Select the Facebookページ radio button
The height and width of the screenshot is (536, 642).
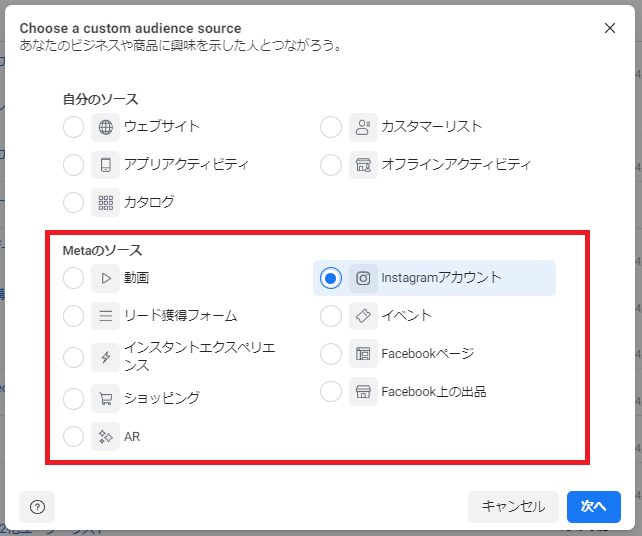point(331,354)
